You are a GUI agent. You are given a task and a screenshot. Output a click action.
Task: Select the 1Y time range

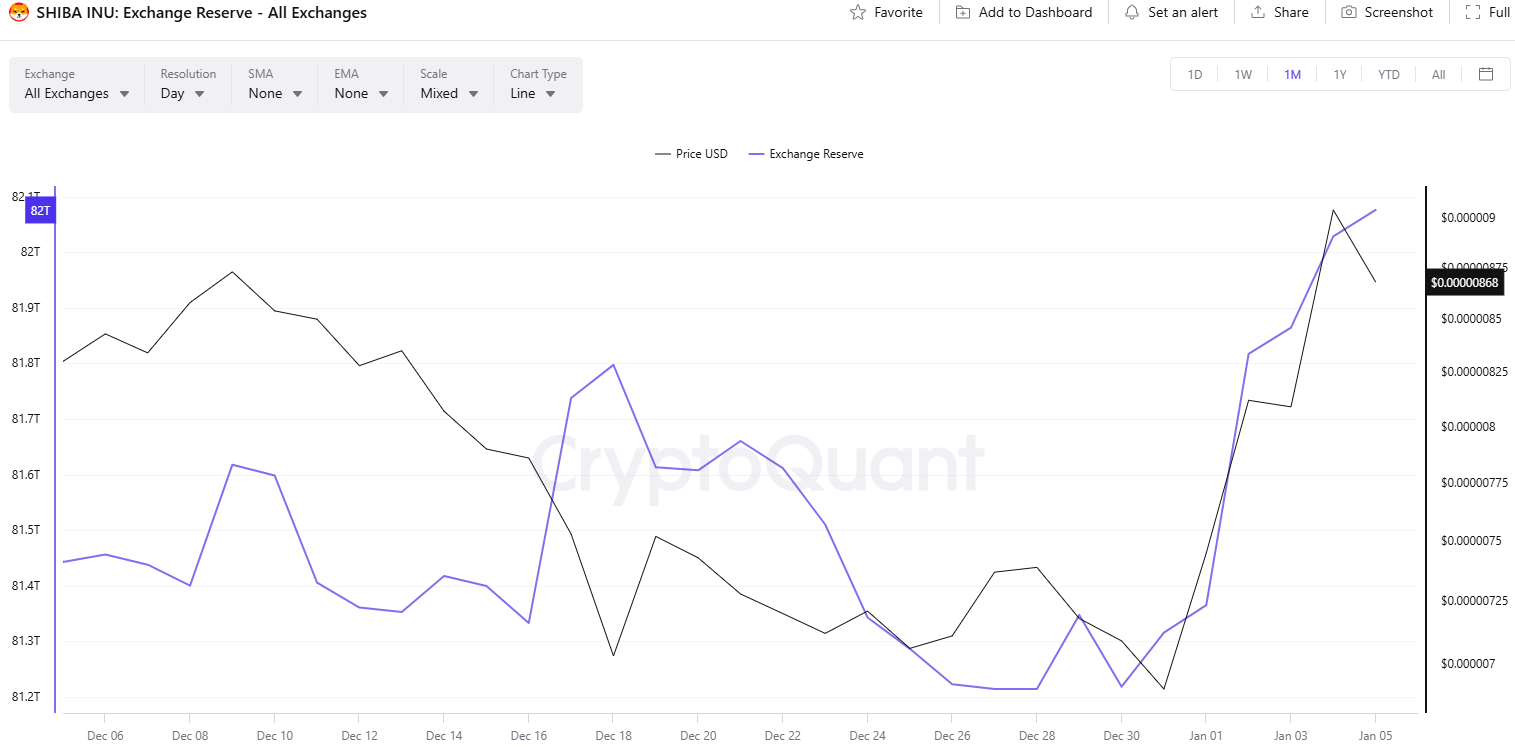(1340, 75)
